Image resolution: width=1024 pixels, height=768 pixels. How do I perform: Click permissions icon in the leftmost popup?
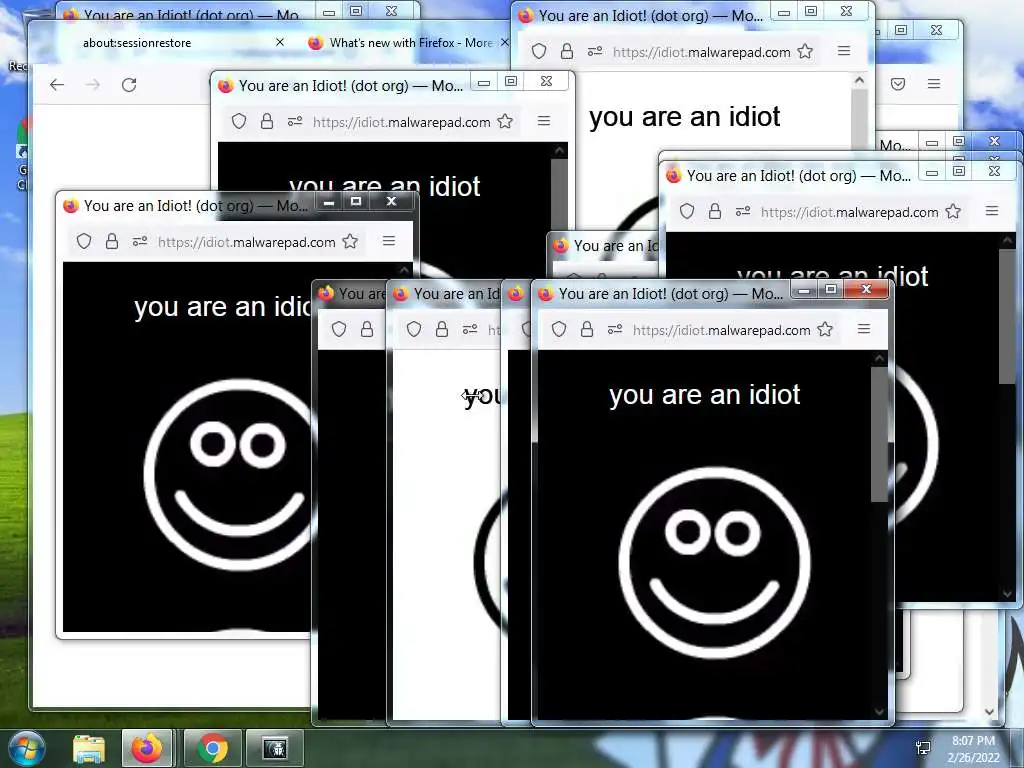[x=140, y=241]
